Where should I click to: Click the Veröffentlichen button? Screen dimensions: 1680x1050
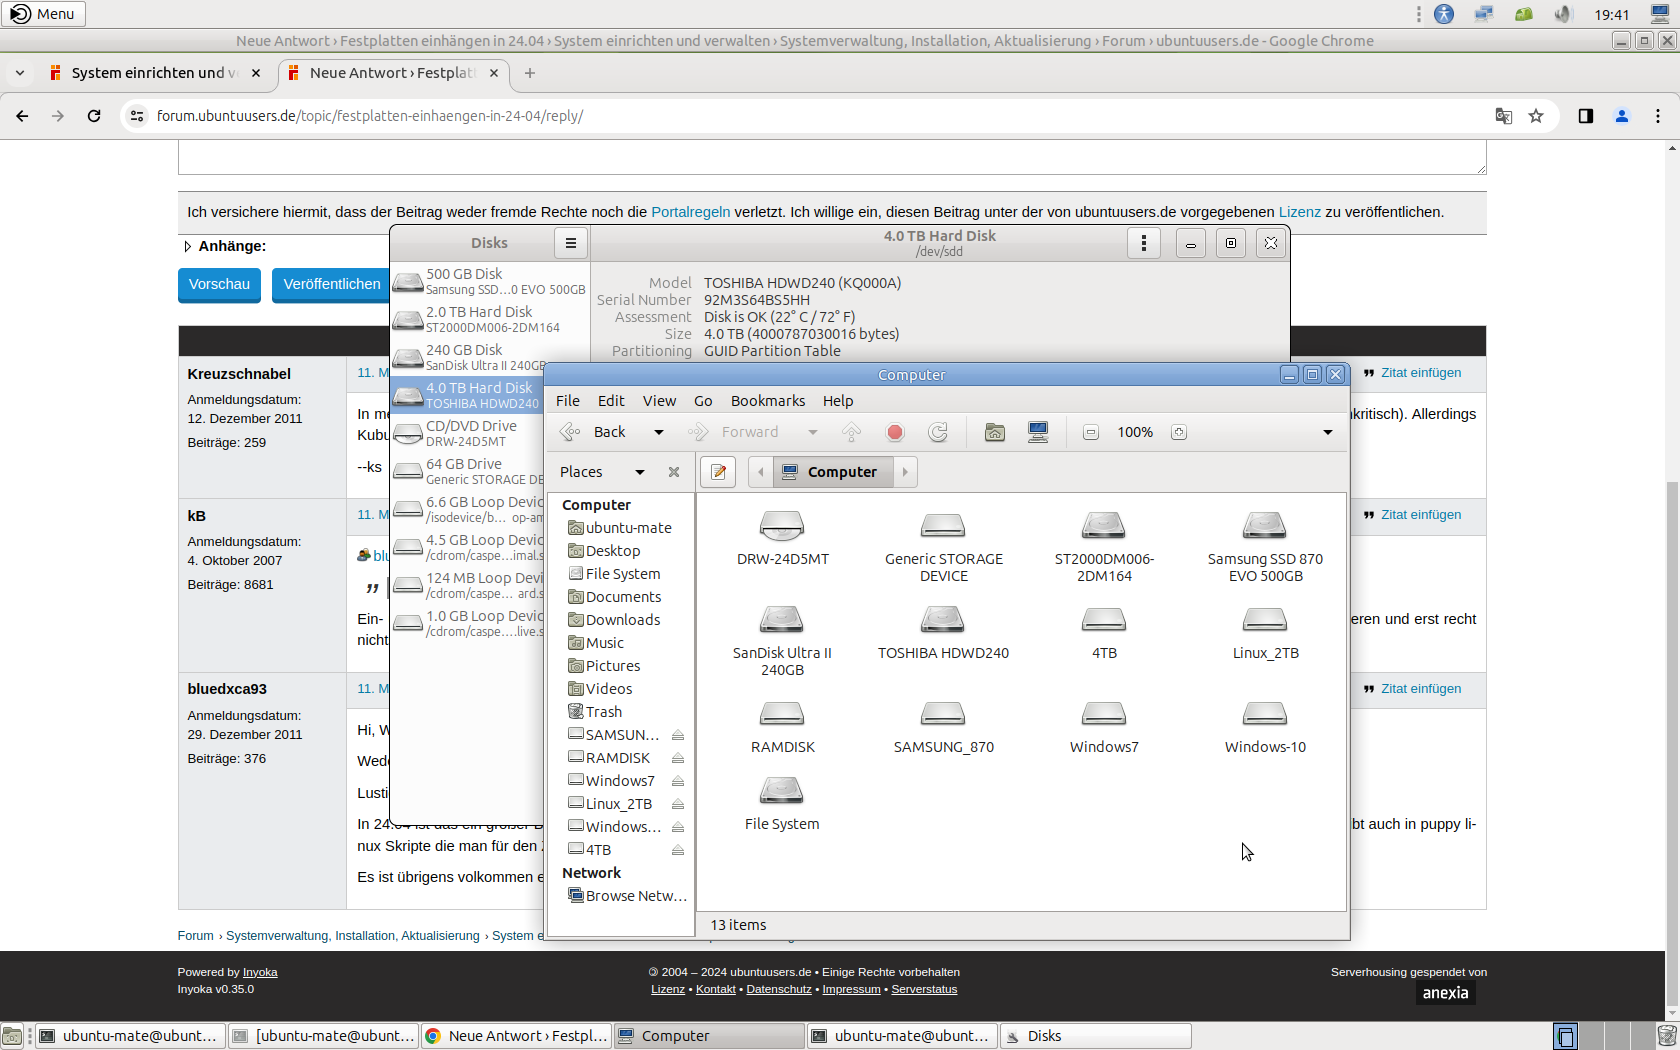pos(332,284)
